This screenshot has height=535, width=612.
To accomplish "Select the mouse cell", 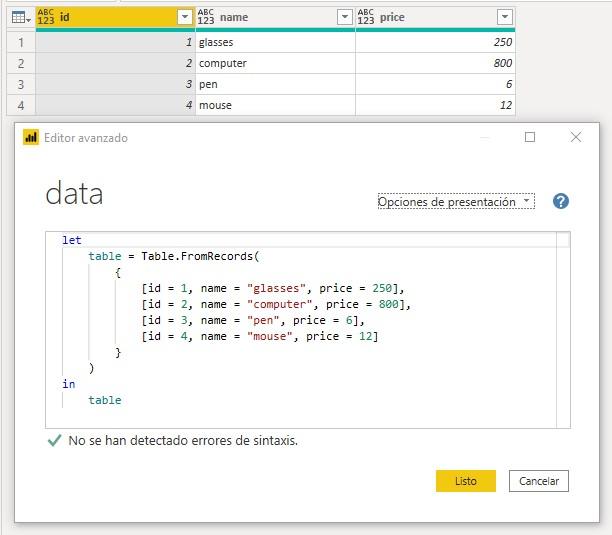I will (275, 105).
